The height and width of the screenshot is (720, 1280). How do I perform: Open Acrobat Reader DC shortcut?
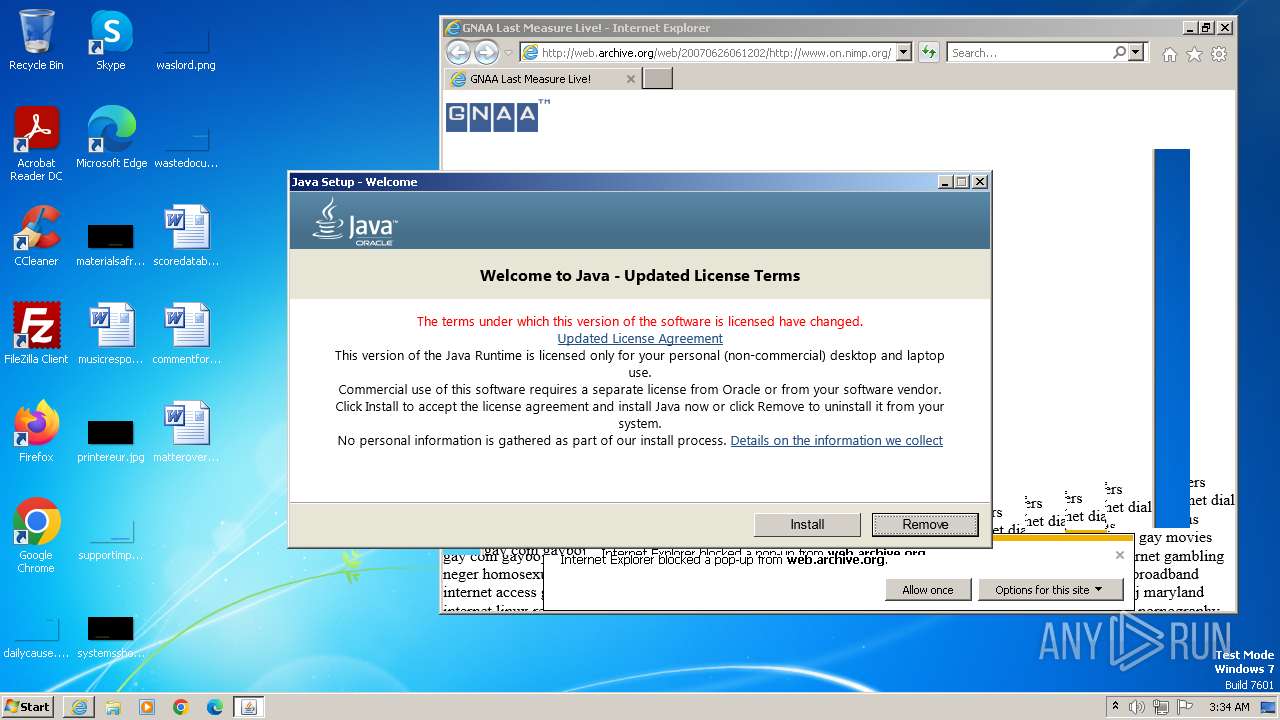click(36, 144)
